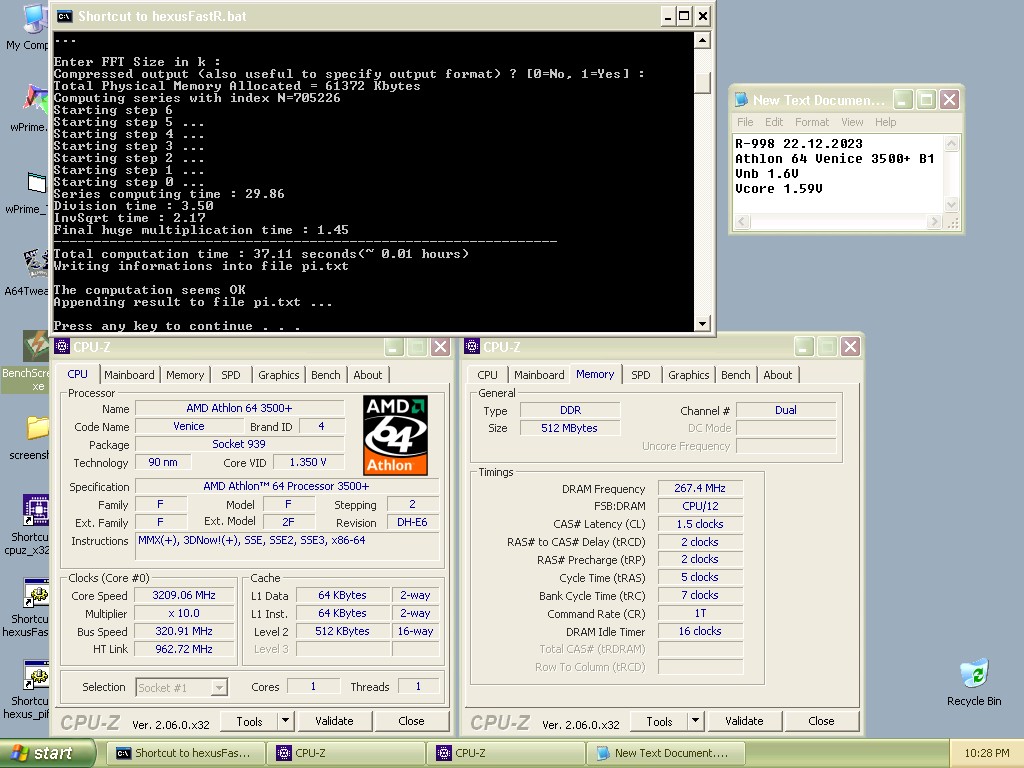The width and height of the screenshot is (1024, 768).
Task: Click in the Notepad text area
Action: pos(839,174)
